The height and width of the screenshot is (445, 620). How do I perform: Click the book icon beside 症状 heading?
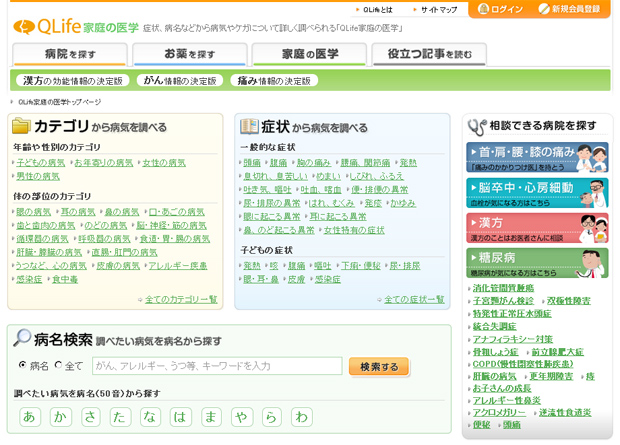pyautogui.click(x=249, y=127)
